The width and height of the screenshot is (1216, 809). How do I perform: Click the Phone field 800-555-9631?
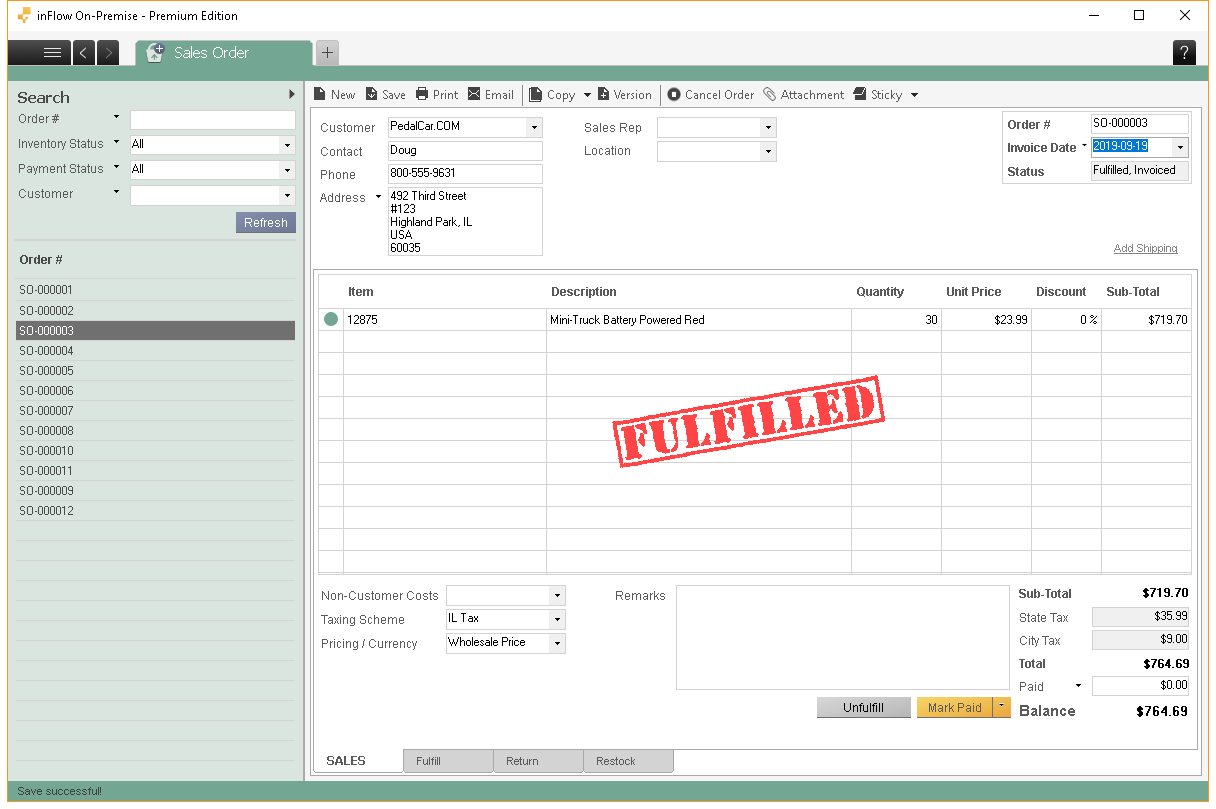465,174
